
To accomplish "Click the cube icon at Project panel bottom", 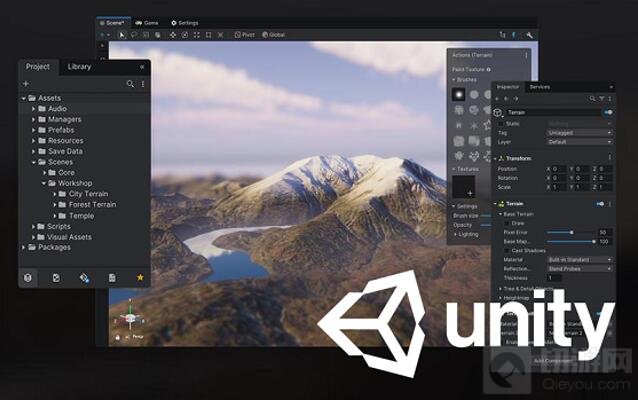I will pos(28,277).
